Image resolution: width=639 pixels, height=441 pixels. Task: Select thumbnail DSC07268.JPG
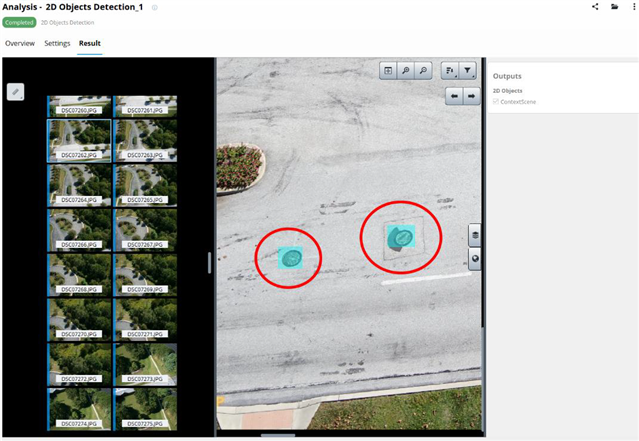click(x=79, y=275)
